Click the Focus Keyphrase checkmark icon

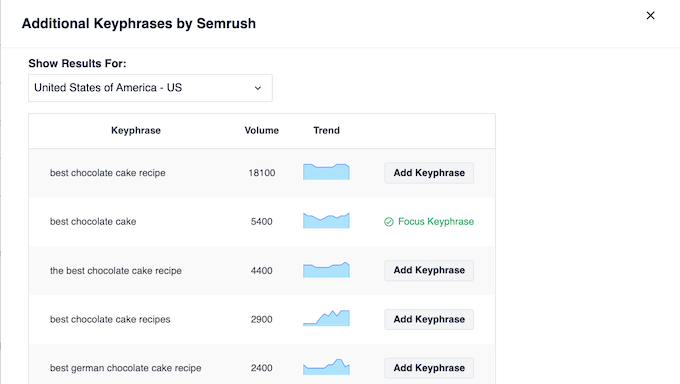[389, 222]
